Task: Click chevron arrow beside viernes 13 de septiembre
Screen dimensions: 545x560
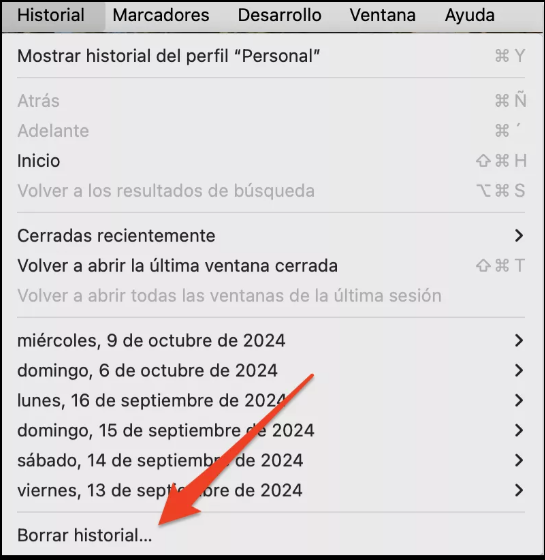Action: pos(519,490)
